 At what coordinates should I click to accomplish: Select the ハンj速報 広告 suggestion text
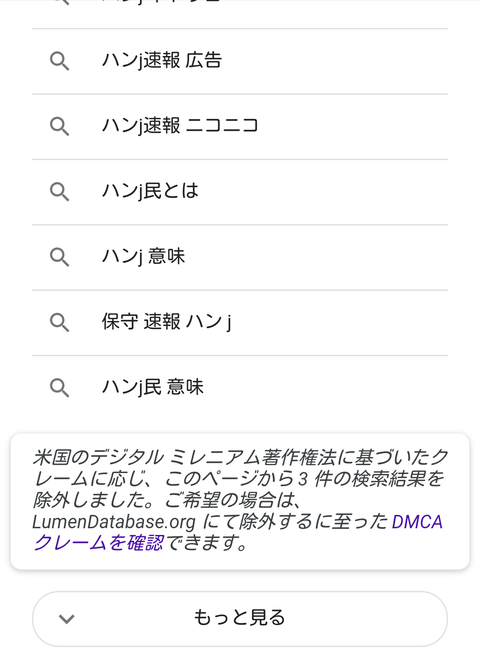point(162,60)
